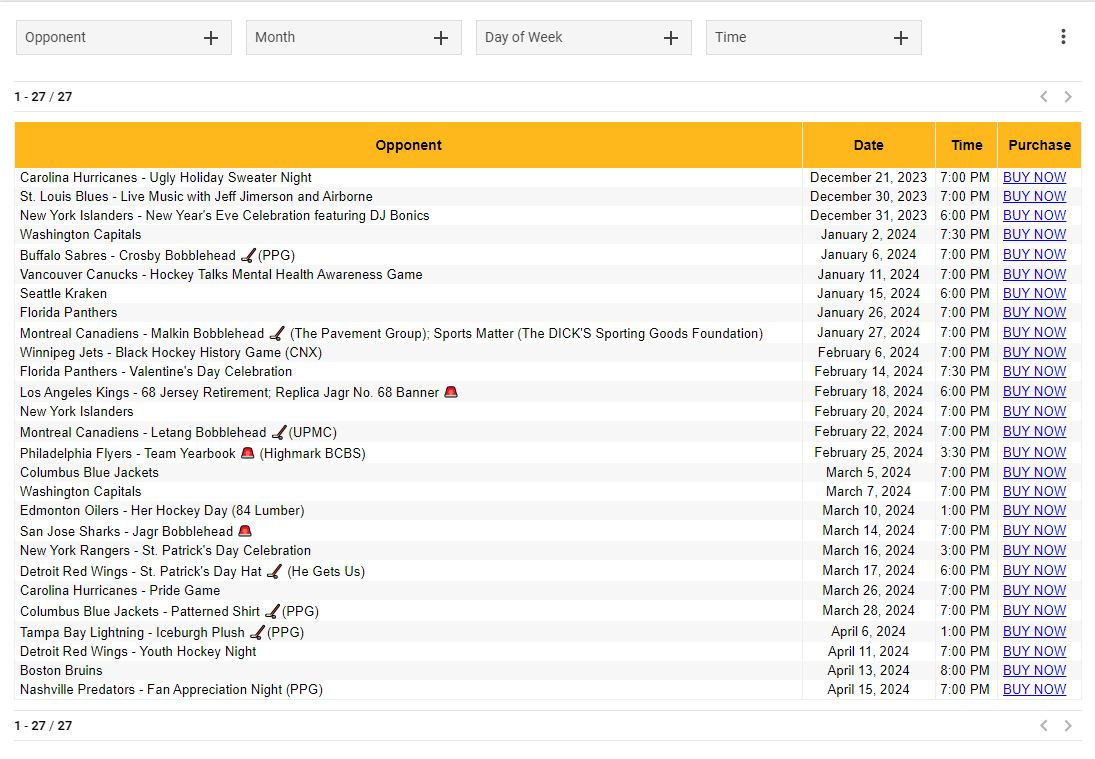The width and height of the screenshot is (1095, 759).
Task: Go to next page using top arrow
Action: (x=1068, y=97)
